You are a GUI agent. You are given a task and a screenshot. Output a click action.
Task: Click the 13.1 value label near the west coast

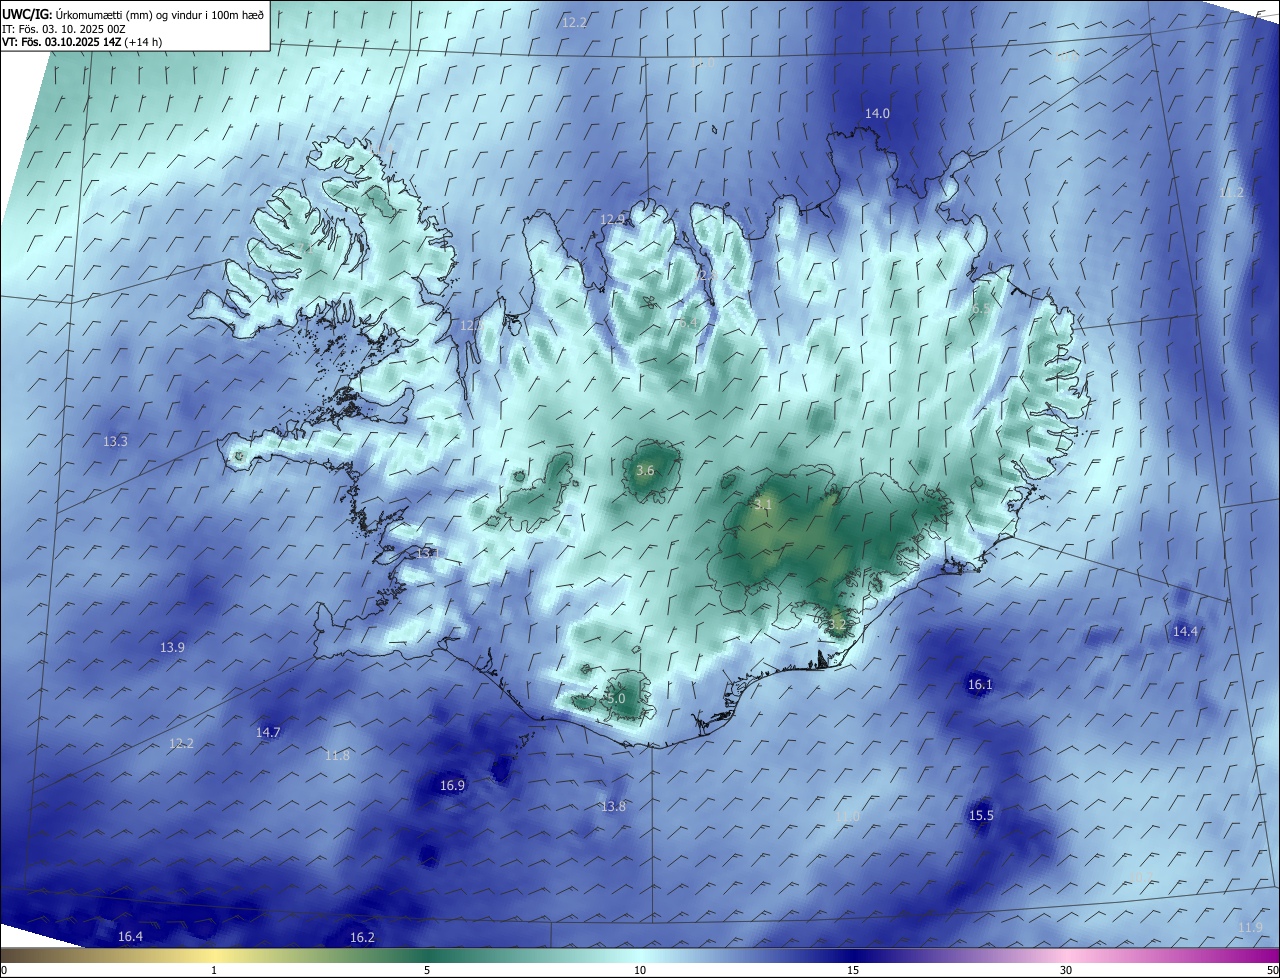click(427, 553)
